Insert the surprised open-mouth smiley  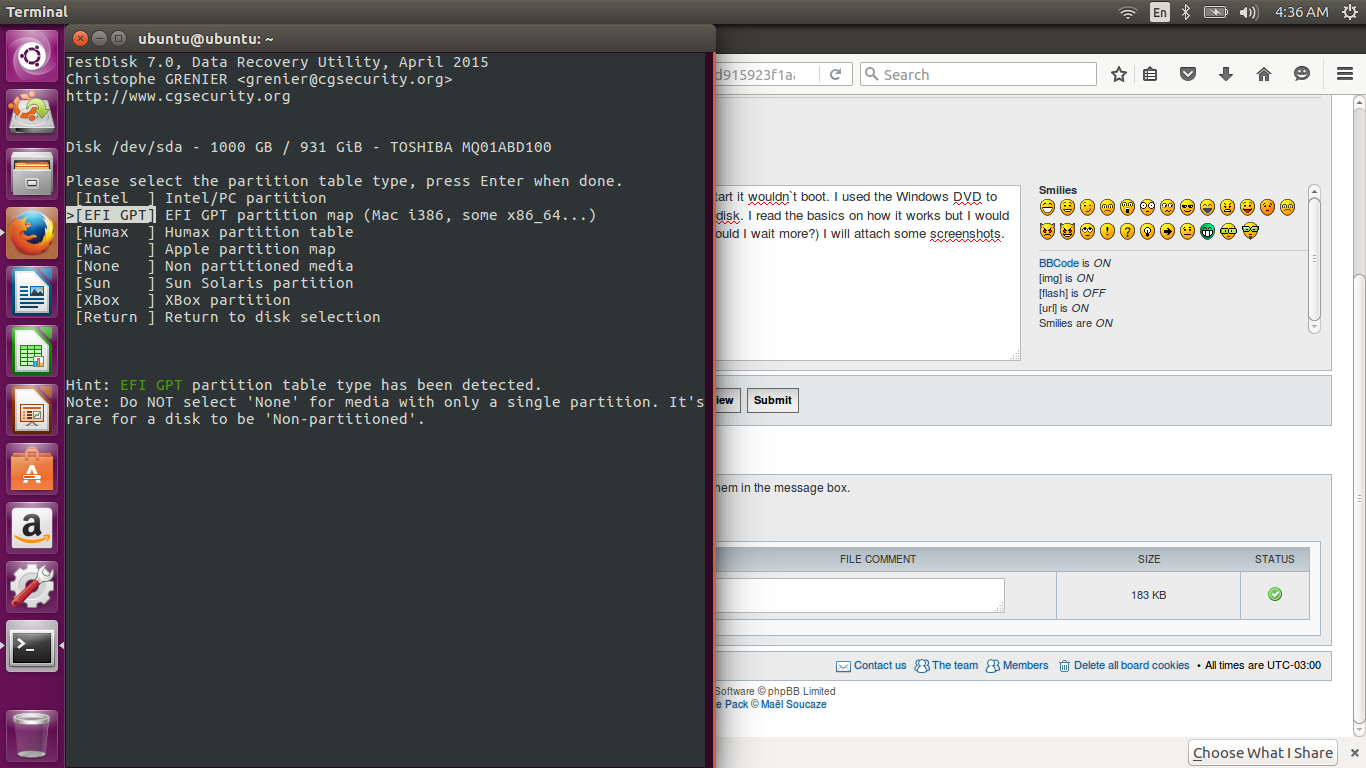[1127, 207]
